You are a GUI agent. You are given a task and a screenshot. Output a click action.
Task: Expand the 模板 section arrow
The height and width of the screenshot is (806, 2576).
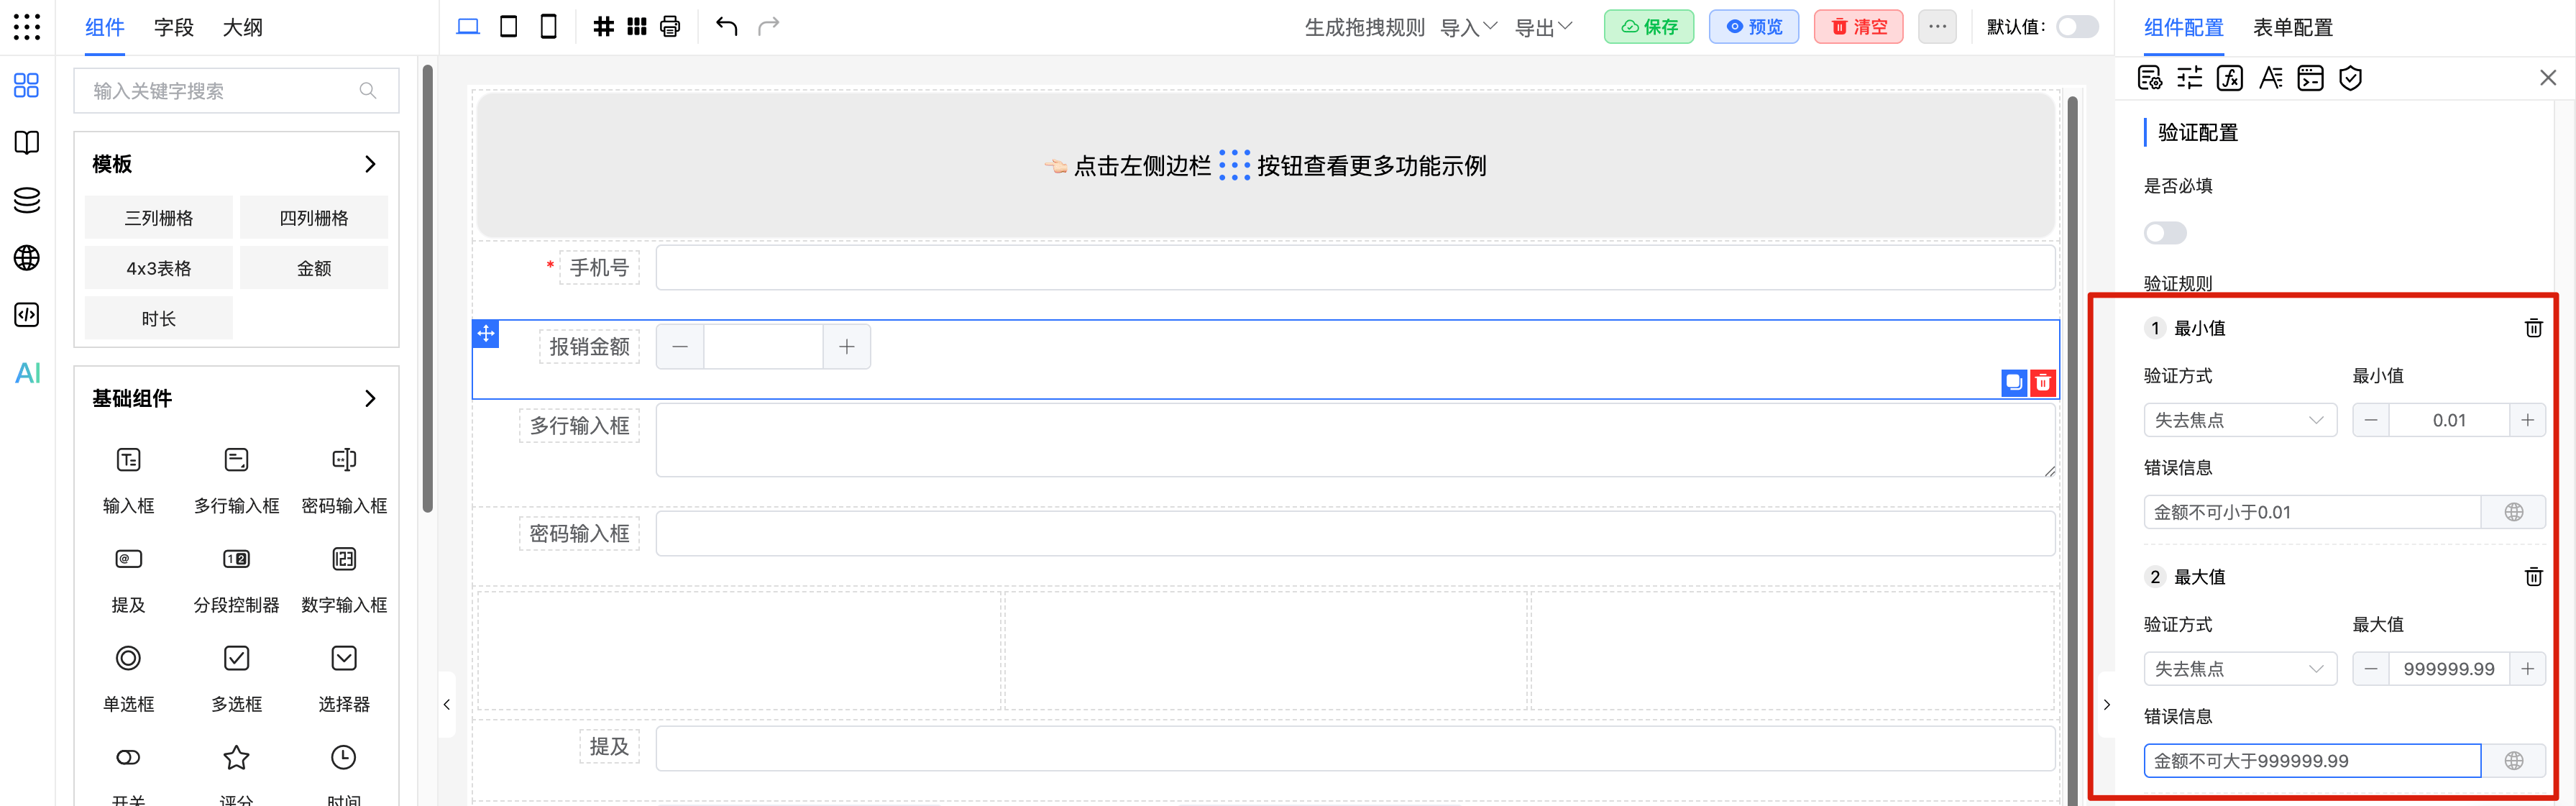(x=370, y=164)
